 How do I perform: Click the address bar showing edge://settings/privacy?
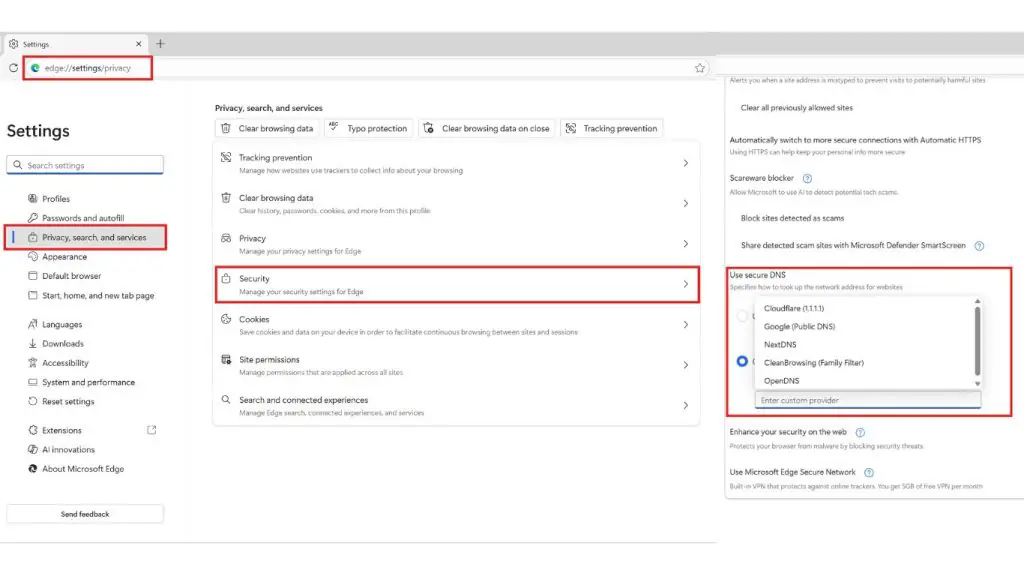tap(88, 68)
